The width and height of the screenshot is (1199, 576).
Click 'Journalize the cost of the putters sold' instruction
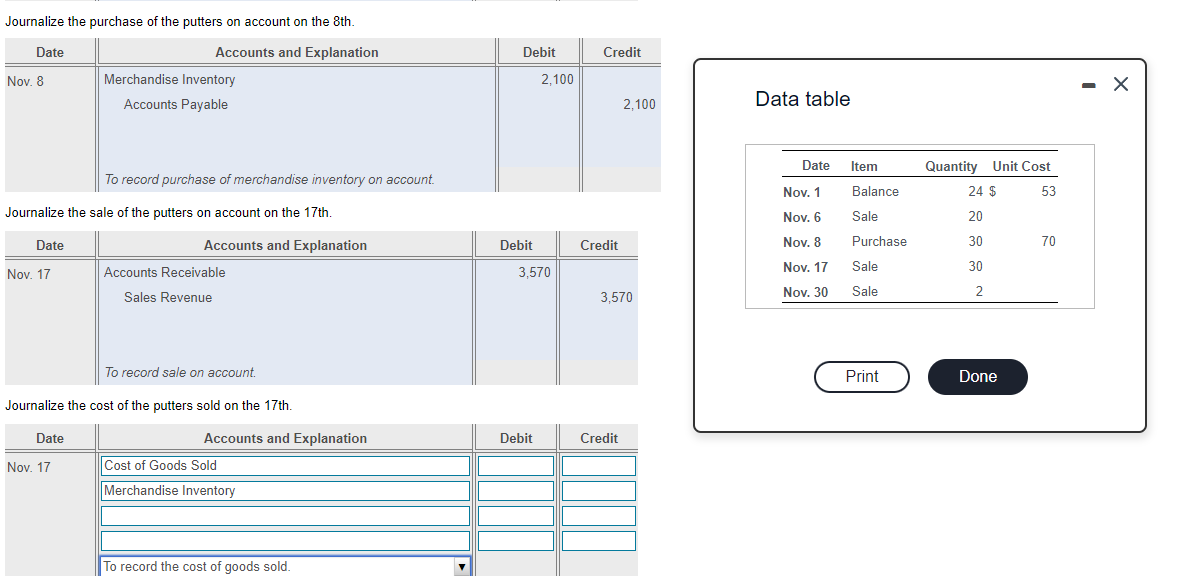click(148, 405)
